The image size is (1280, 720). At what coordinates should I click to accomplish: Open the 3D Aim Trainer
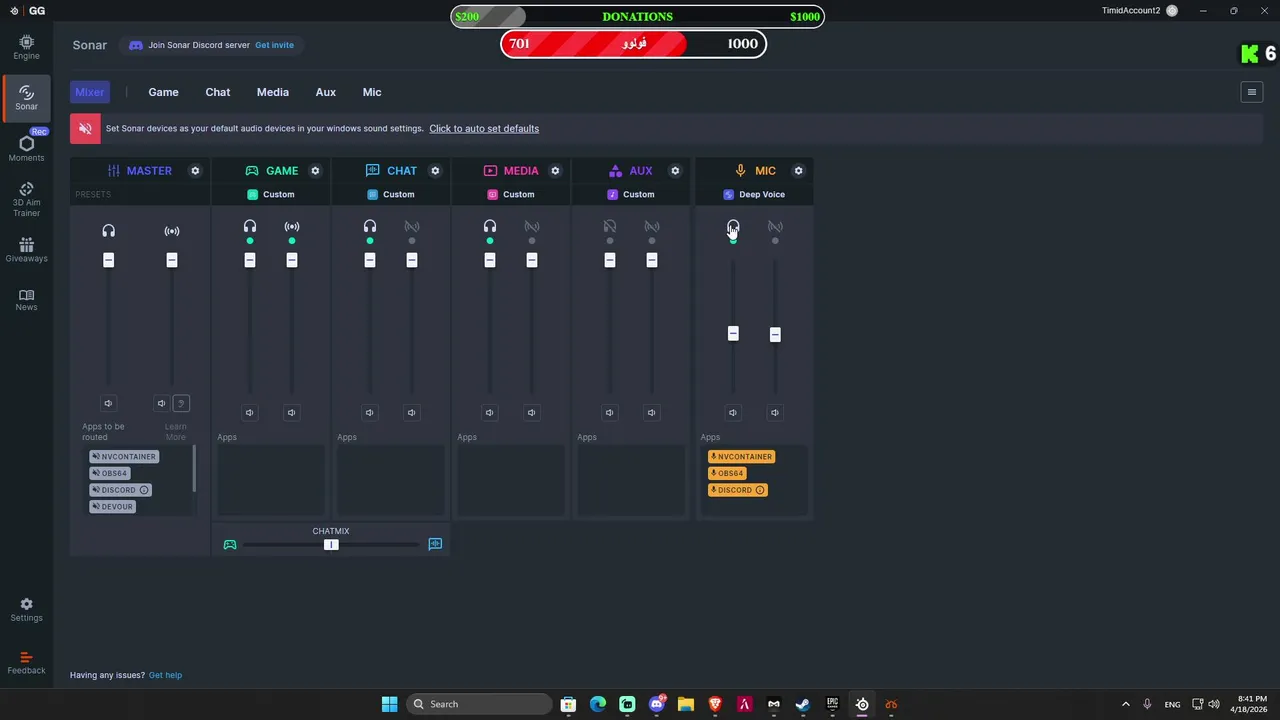click(x=26, y=200)
